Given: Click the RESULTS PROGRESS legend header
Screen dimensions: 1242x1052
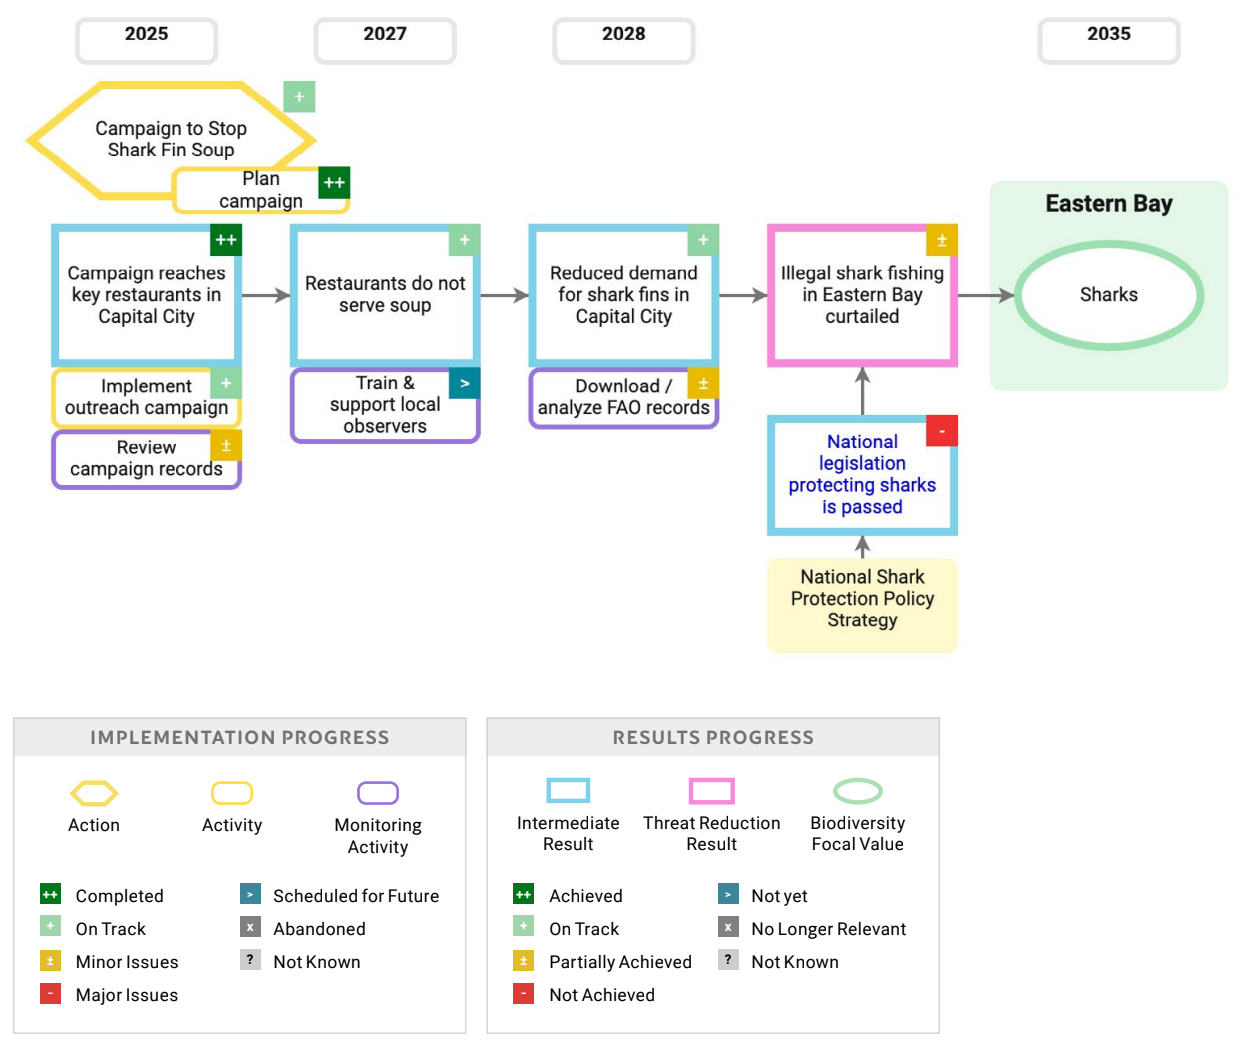Looking at the screenshot, I should (x=713, y=737).
